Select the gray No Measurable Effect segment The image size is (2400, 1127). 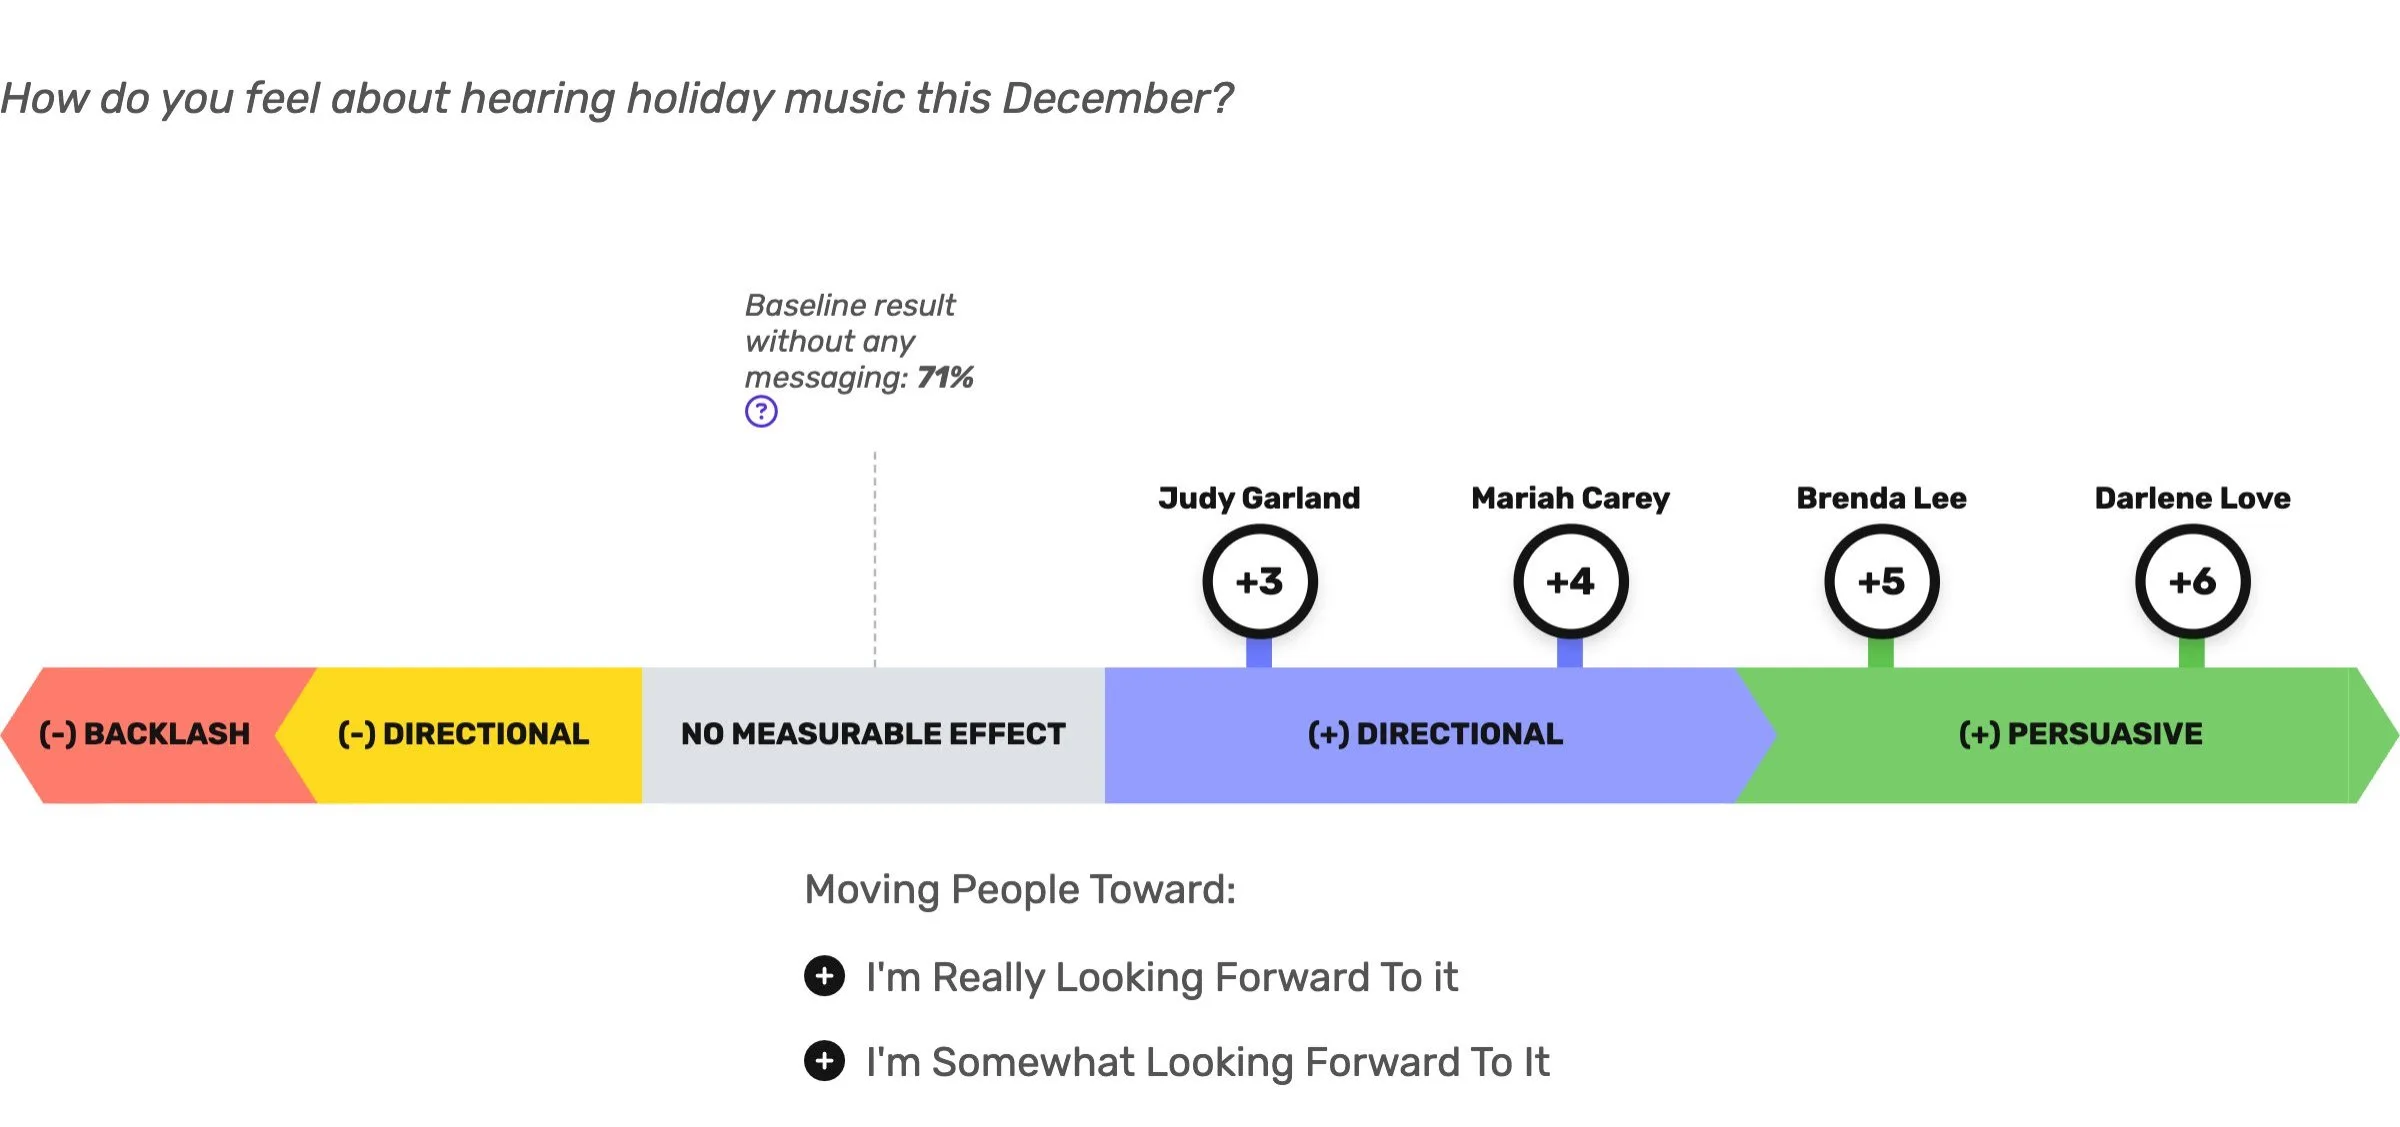(873, 735)
